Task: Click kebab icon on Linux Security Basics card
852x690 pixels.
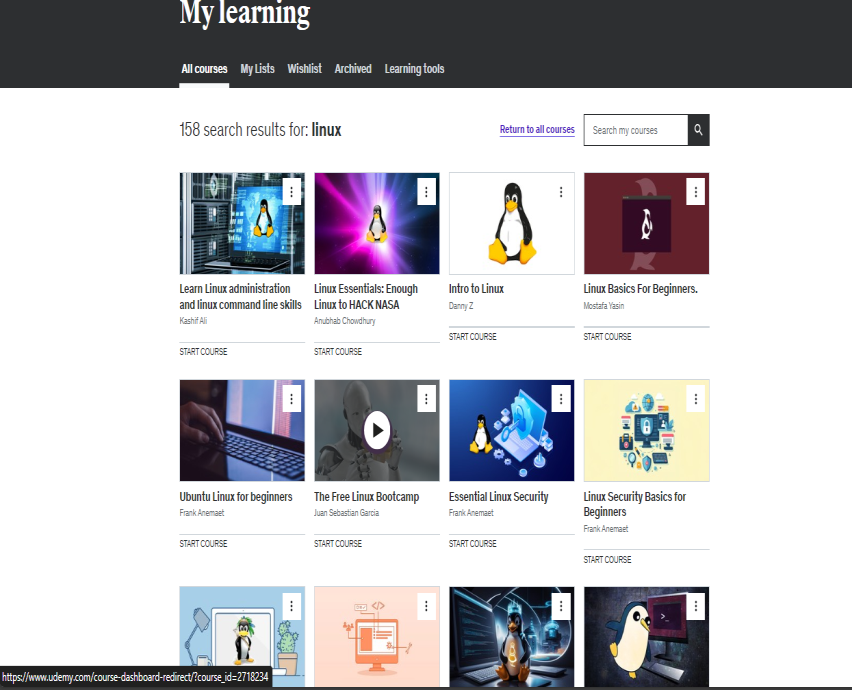Action: tap(696, 399)
